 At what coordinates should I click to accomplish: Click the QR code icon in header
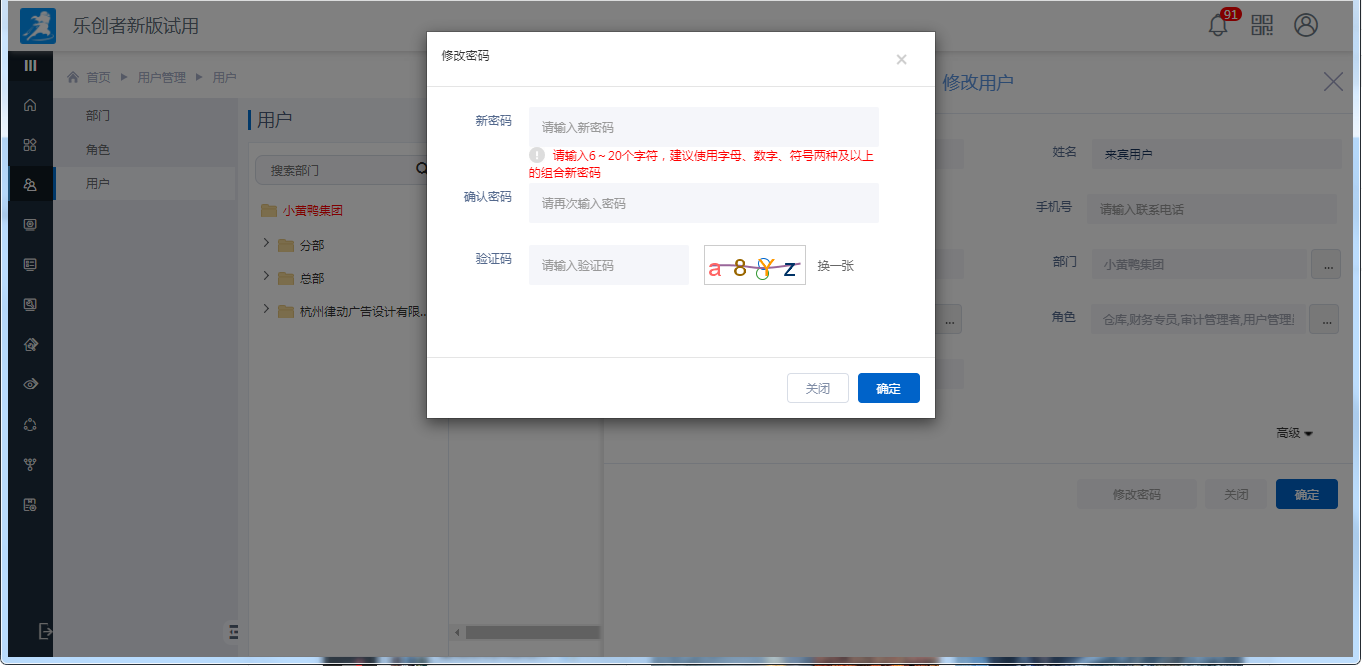1262,25
